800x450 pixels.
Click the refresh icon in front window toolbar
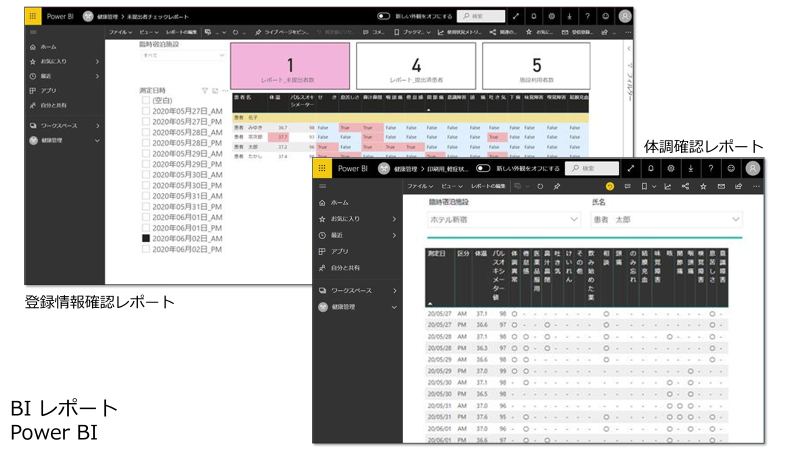tap(540, 186)
